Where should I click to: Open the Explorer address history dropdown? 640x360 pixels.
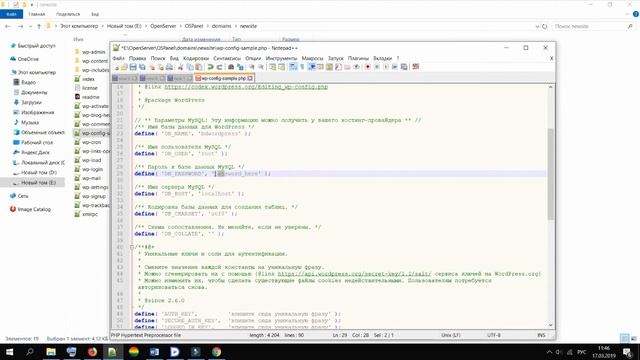537,26
